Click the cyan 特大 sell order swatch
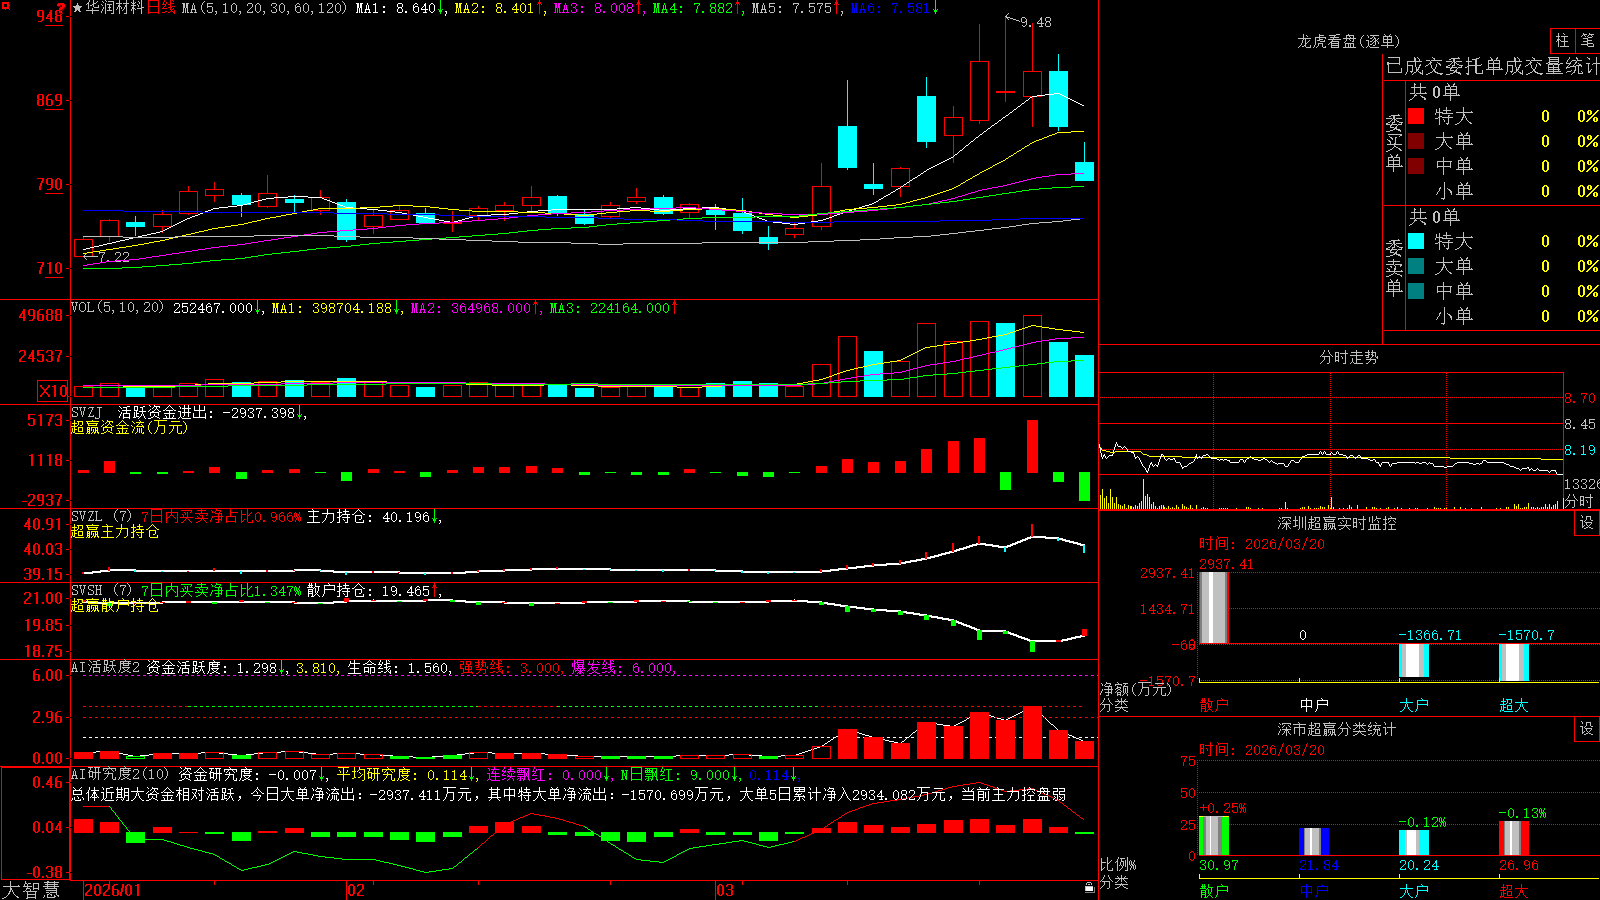1600x900 pixels. pyautogui.click(x=1416, y=241)
